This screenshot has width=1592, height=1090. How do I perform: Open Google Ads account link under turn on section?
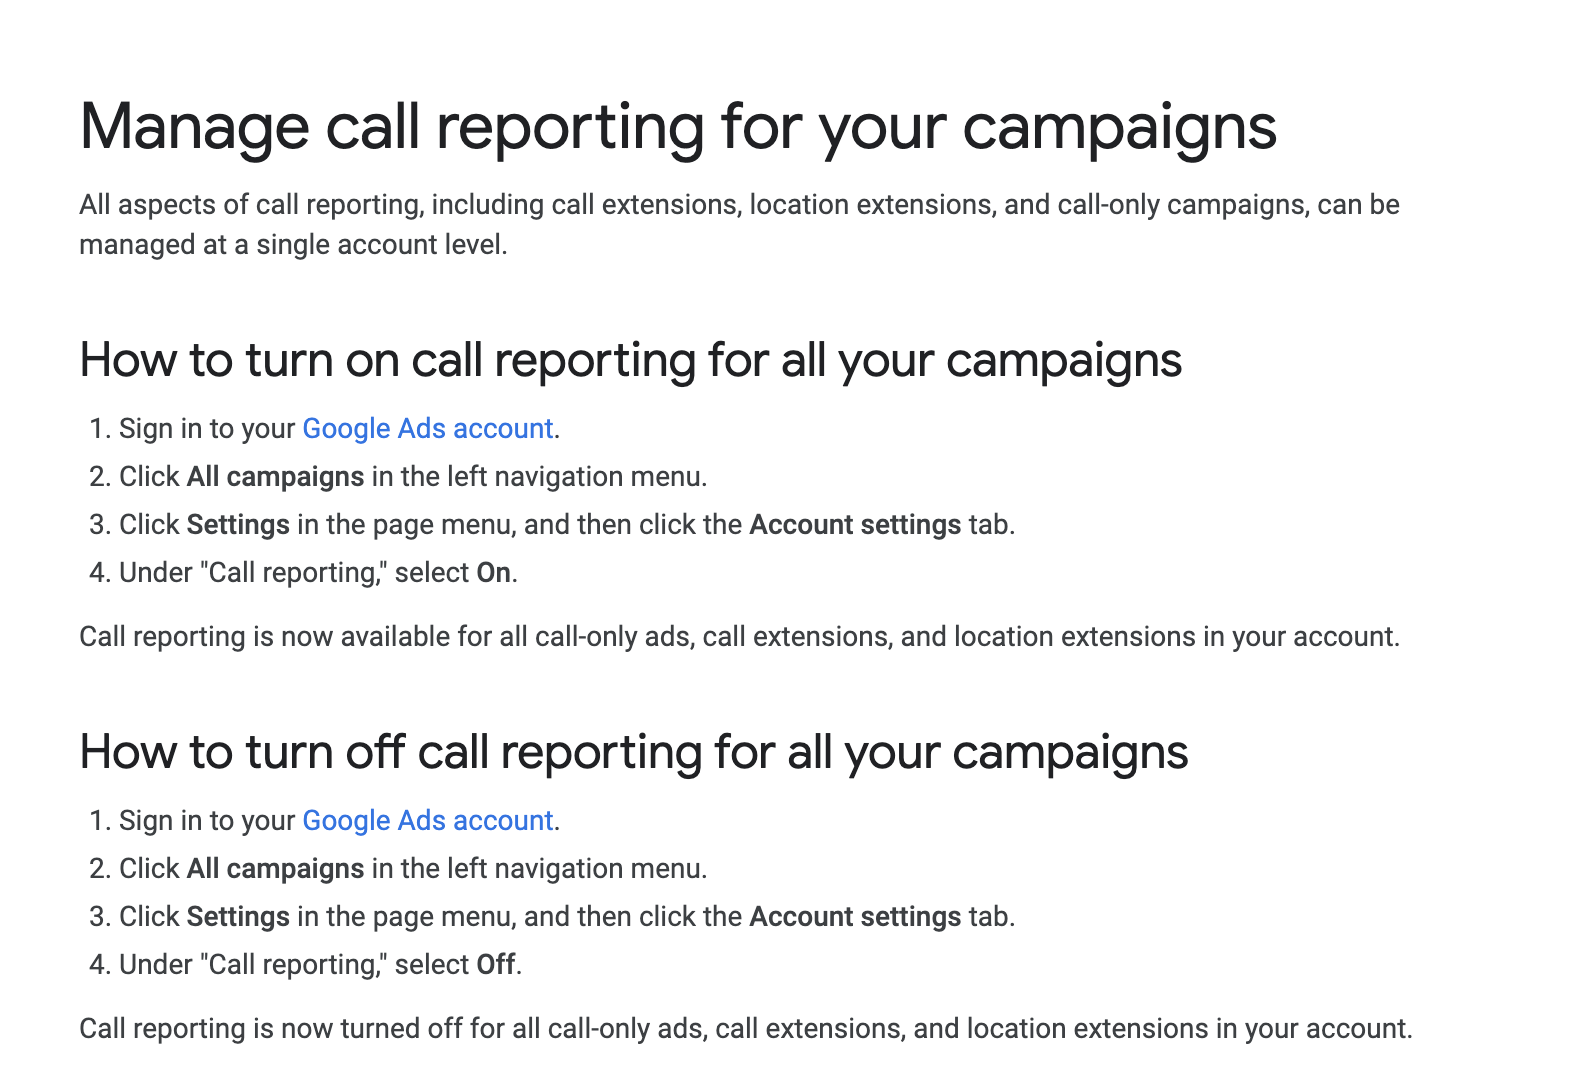[428, 429]
